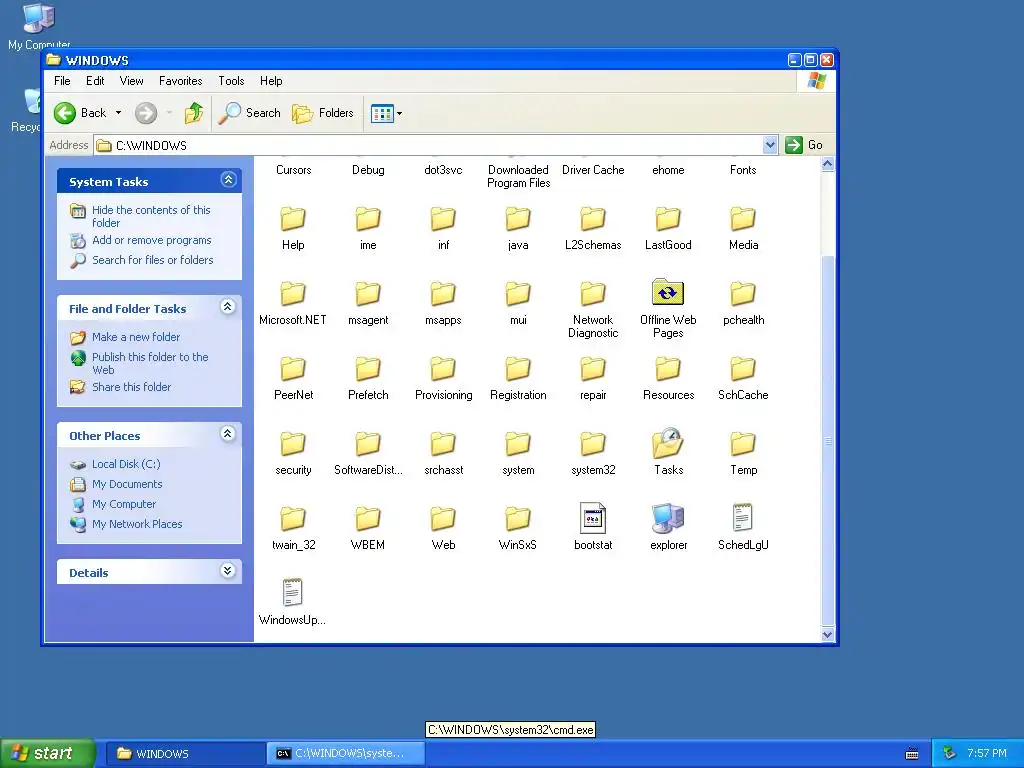Open the View menu
1024x768 pixels.
[x=131, y=81]
